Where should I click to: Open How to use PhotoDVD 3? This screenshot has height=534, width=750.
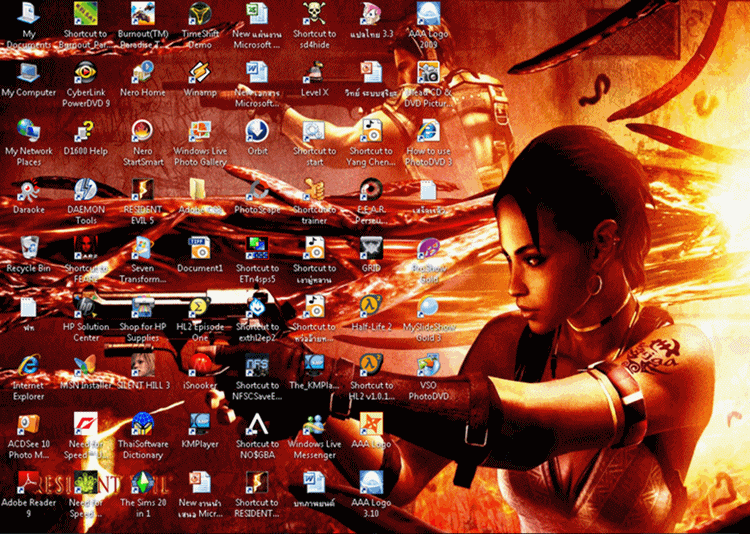pos(429,131)
